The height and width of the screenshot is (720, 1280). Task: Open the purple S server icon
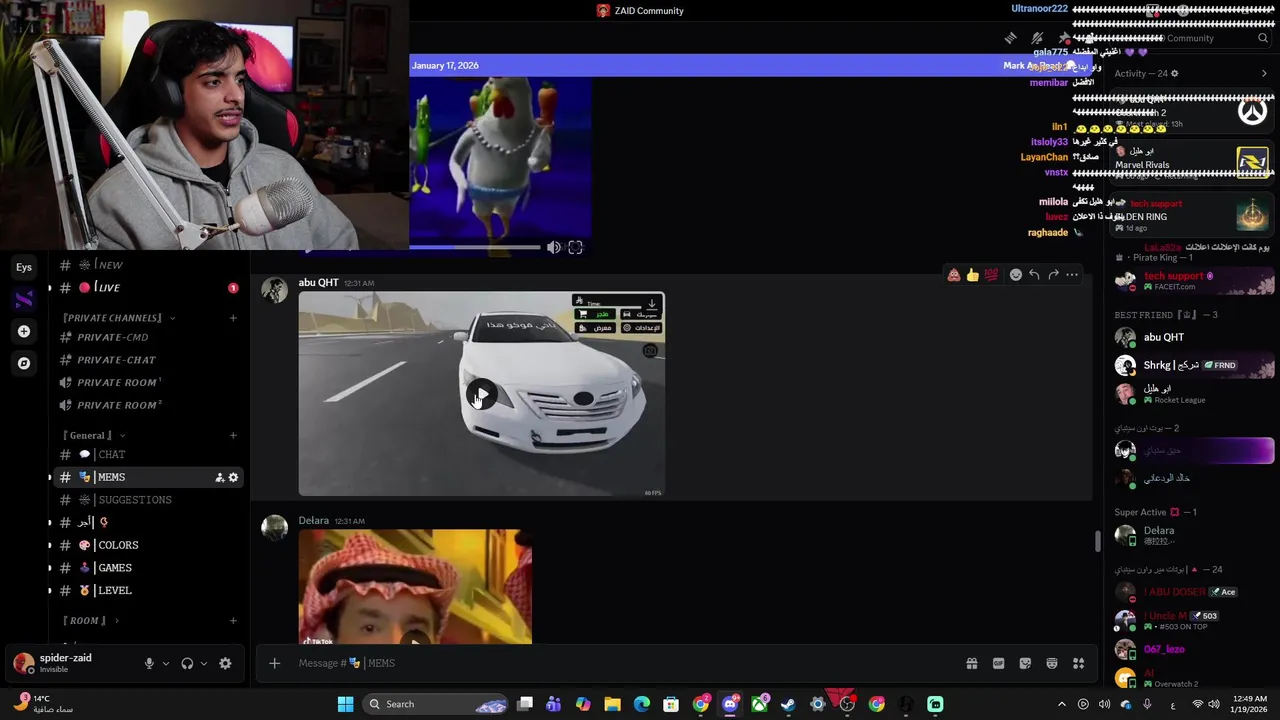tap(24, 299)
